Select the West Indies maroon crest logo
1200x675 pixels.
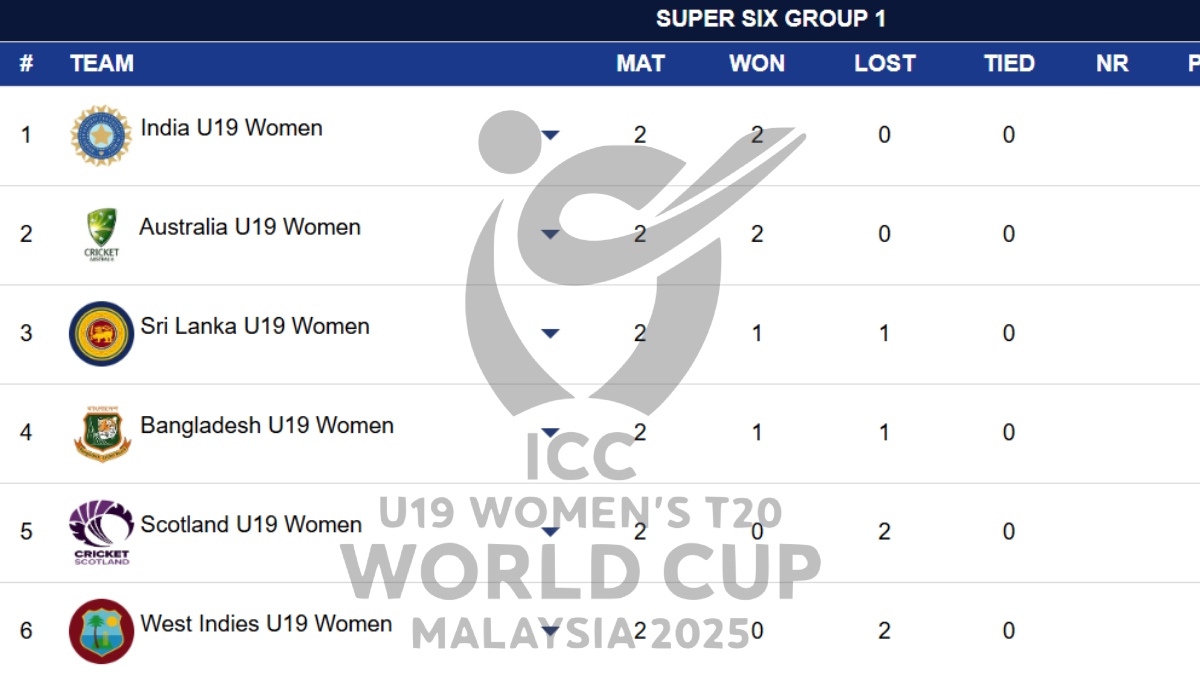click(x=100, y=630)
